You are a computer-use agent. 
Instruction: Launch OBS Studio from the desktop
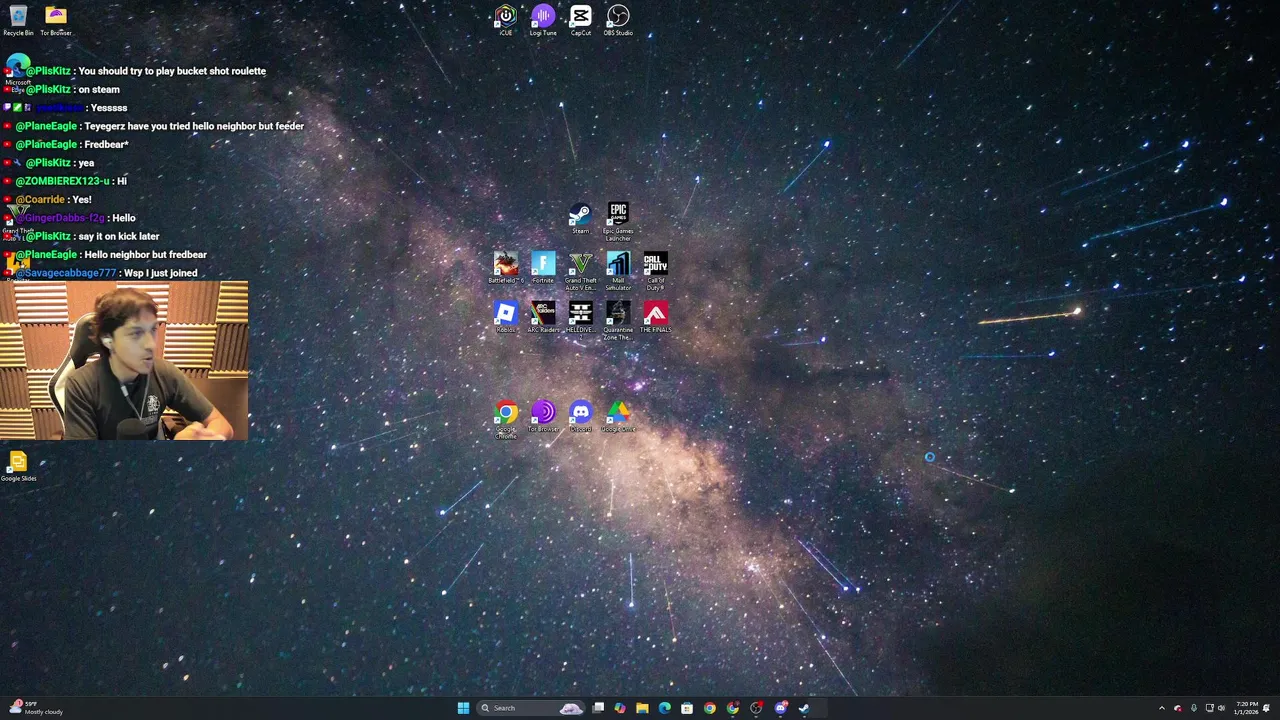pos(618,20)
